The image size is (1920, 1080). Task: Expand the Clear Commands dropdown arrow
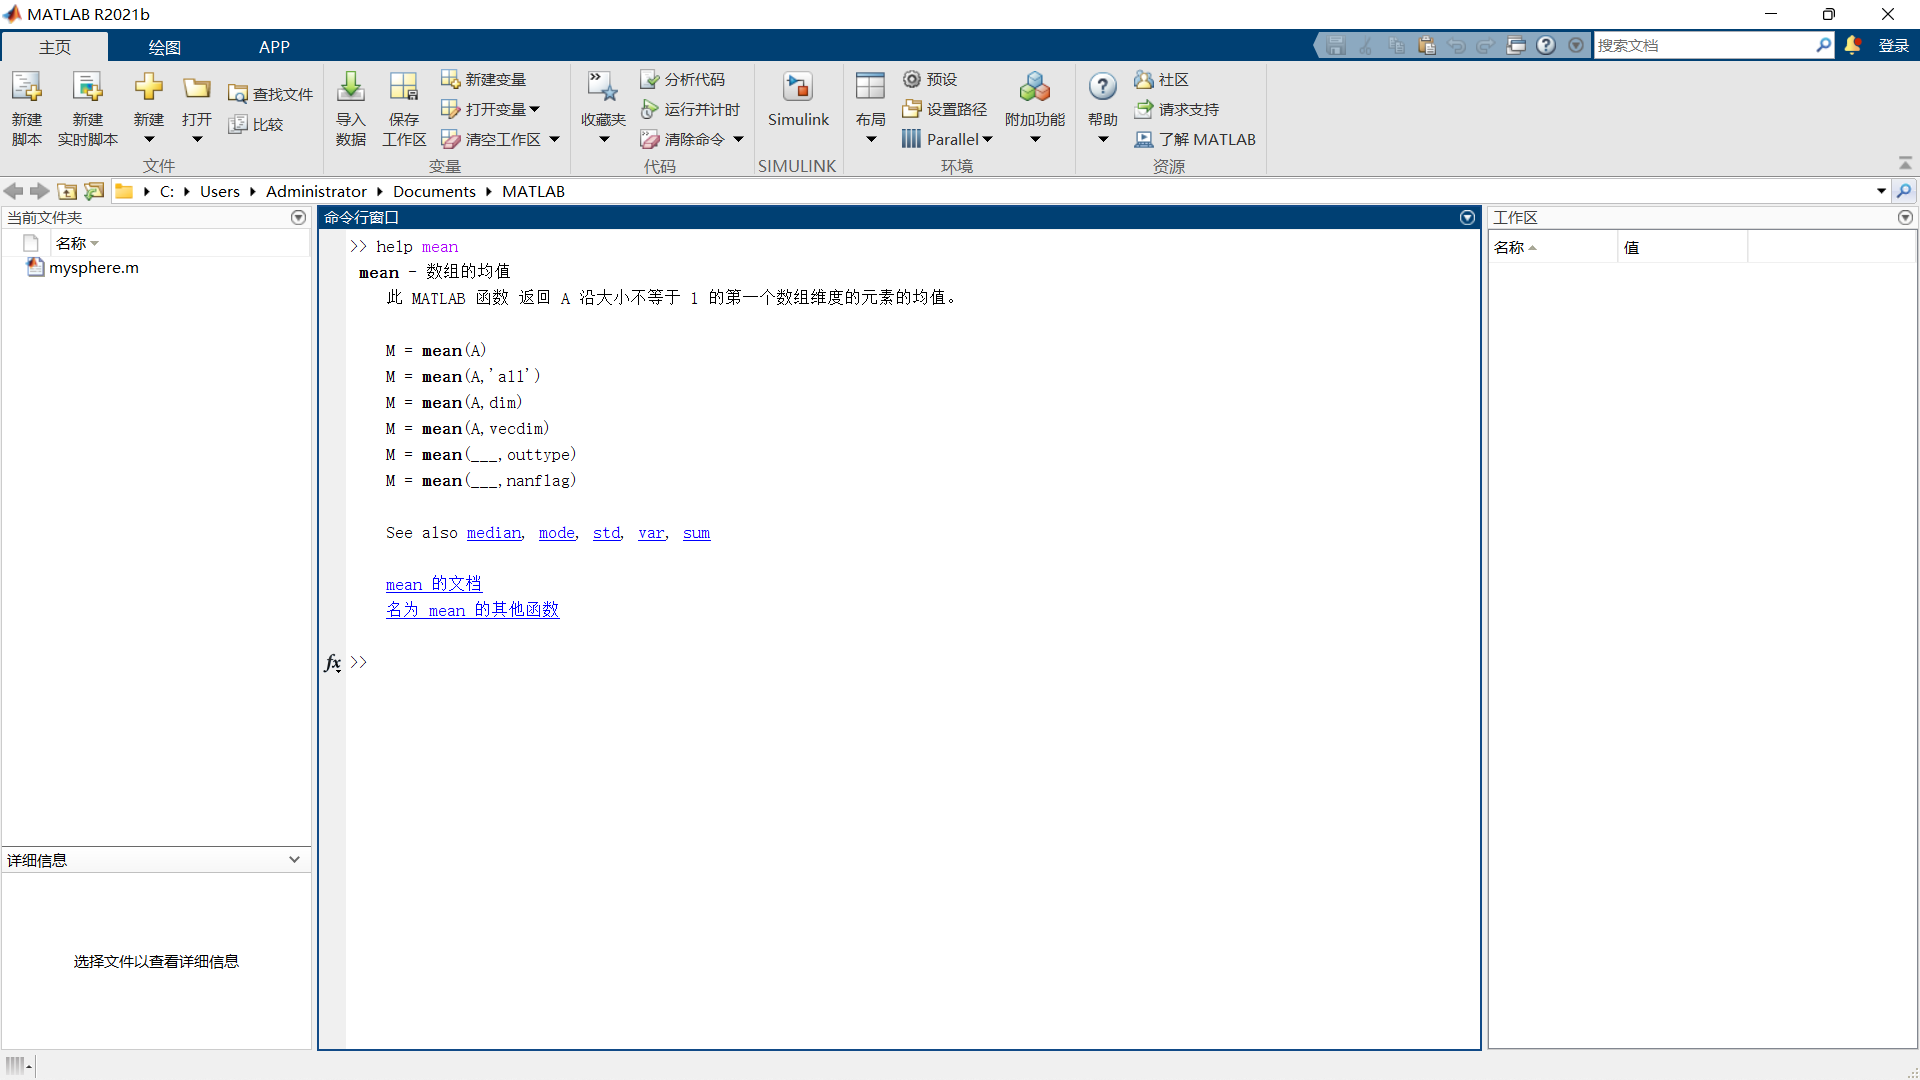pos(738,139)
